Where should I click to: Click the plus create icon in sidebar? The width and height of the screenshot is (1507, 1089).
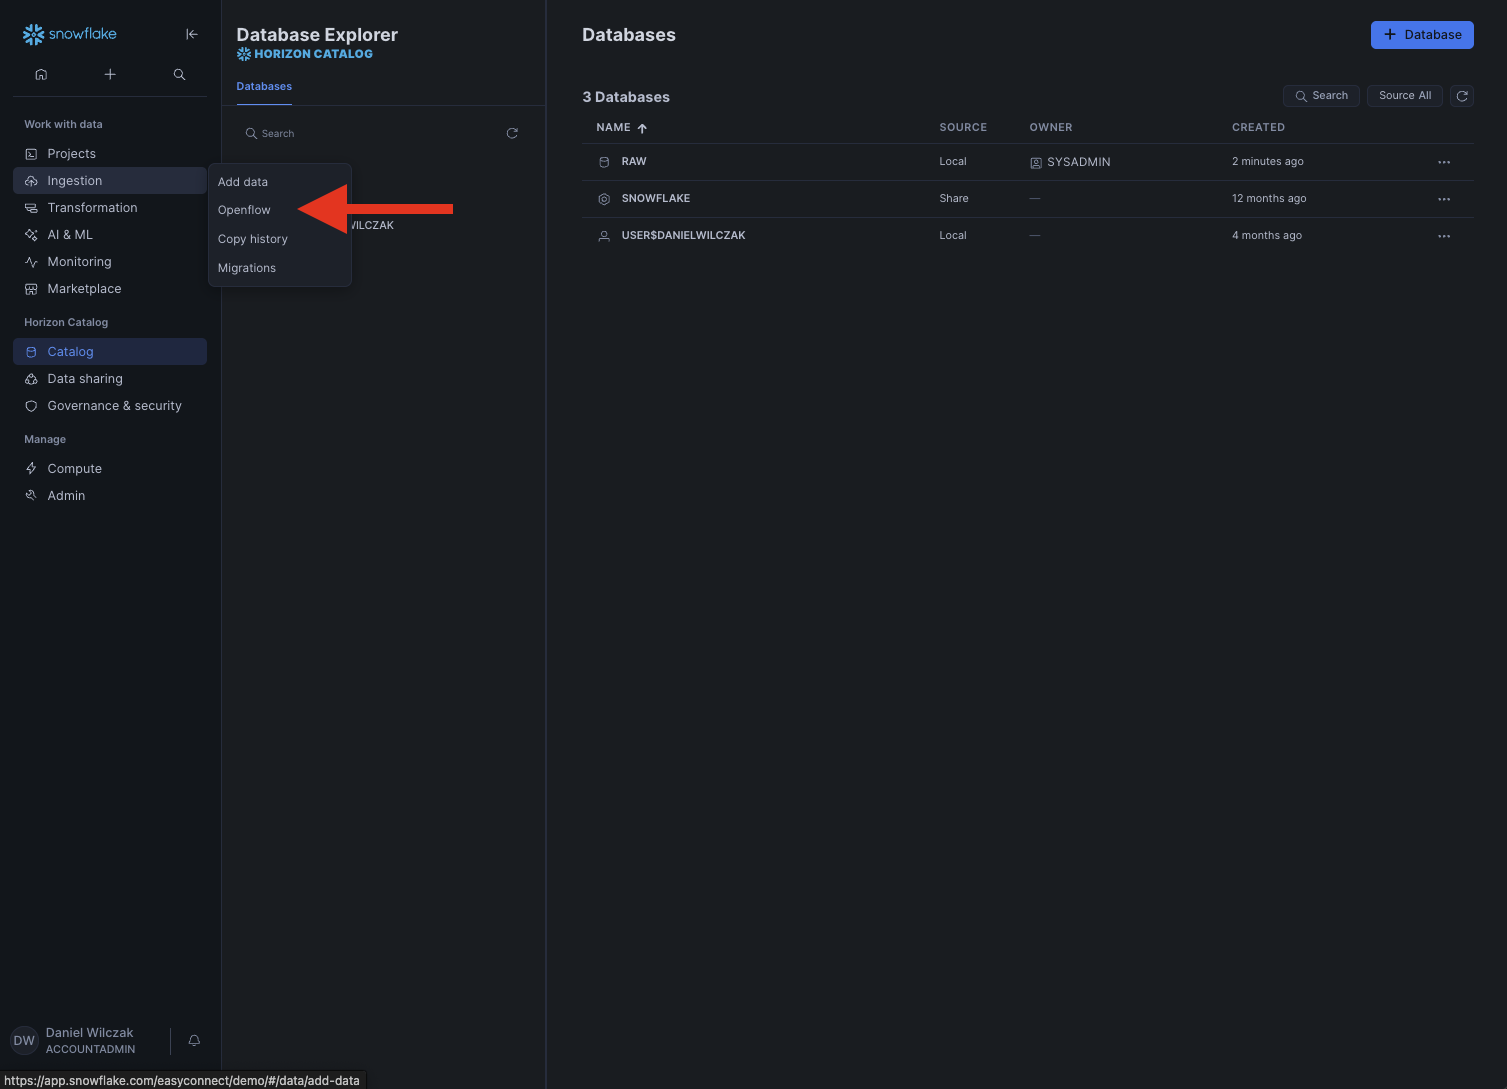pos(110,74)
